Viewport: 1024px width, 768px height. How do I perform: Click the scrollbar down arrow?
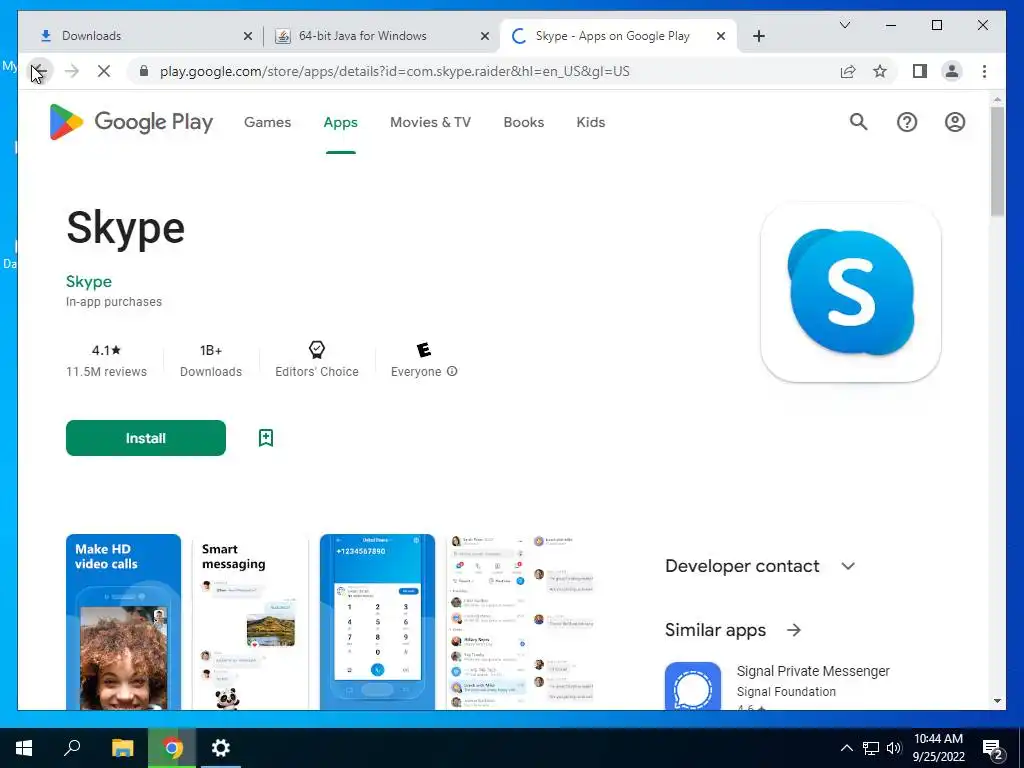point(997,701)
